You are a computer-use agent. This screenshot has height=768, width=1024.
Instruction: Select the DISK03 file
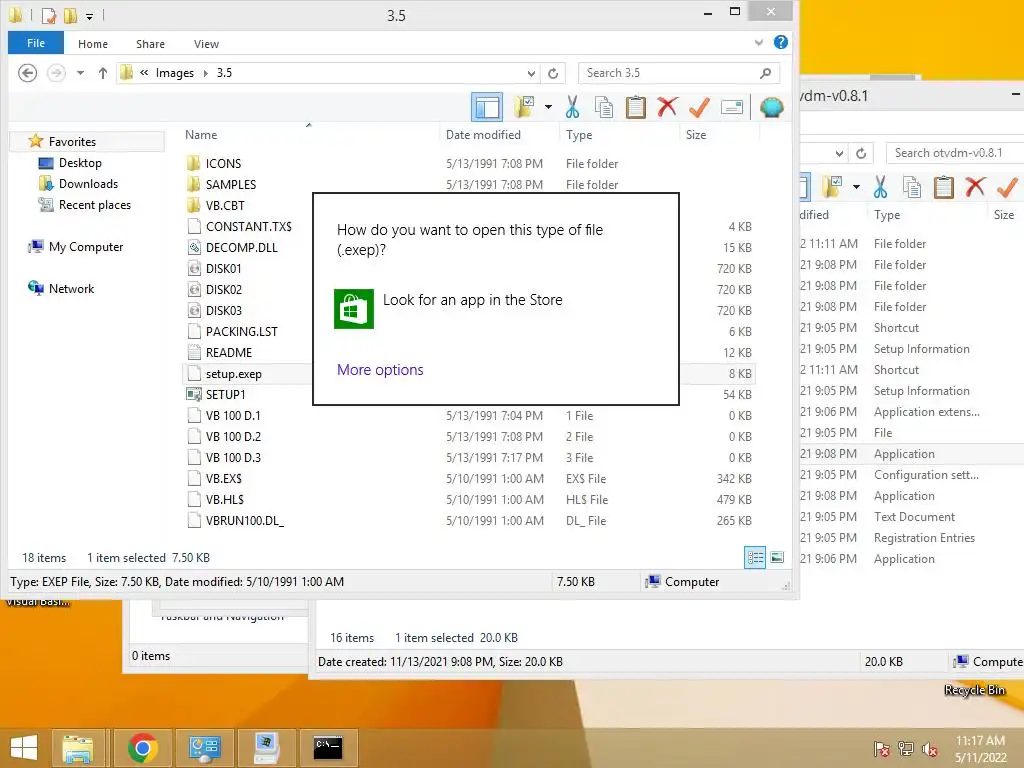223,310
